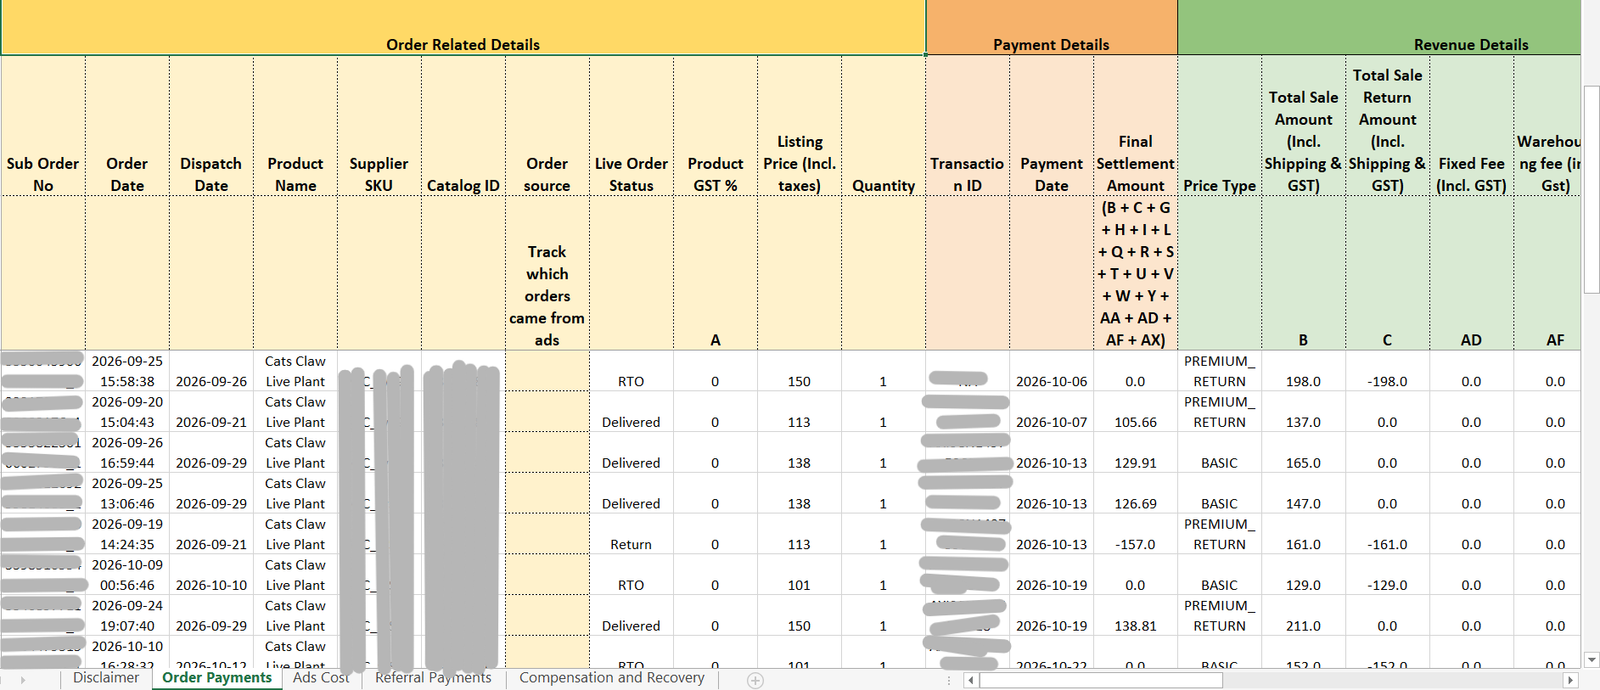Click the Product Name header cell

[295, 126]
